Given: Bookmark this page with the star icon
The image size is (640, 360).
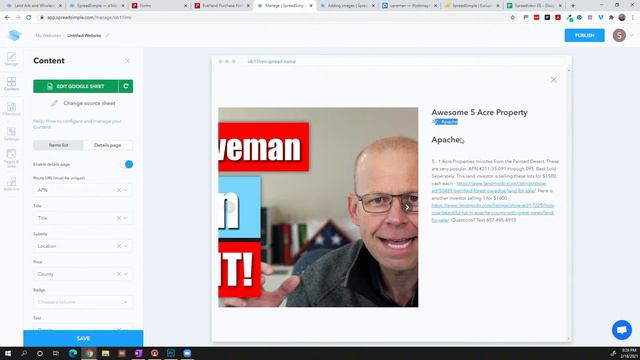Looking at the screenshot, I should point(513,18).
